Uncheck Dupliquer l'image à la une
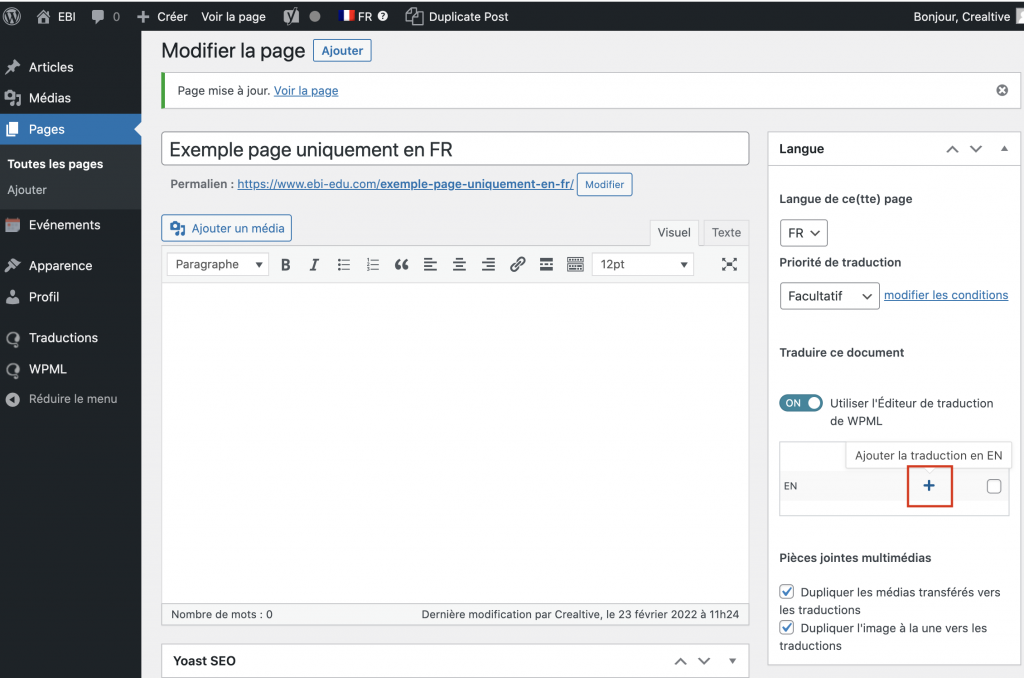The height and width of the screenshot is (678, 1024). (787, 628)
